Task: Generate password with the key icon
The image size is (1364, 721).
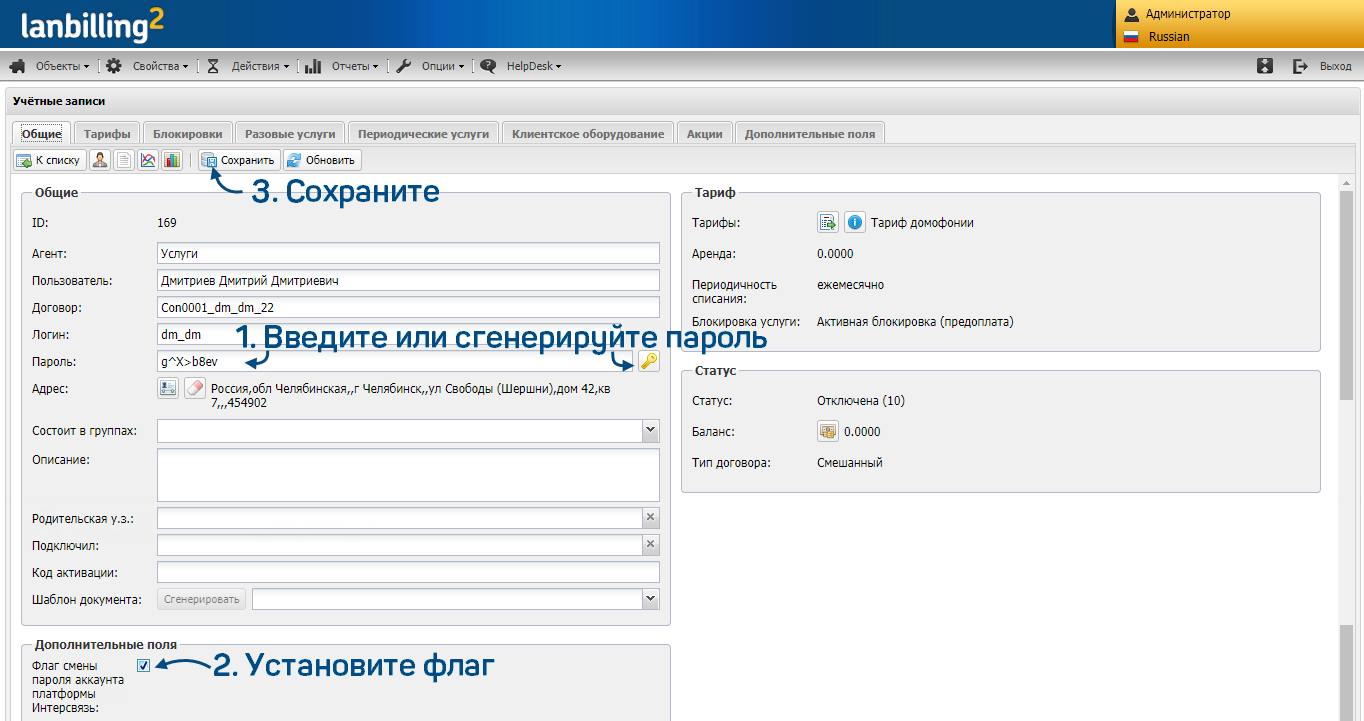Action: point(649,361)
